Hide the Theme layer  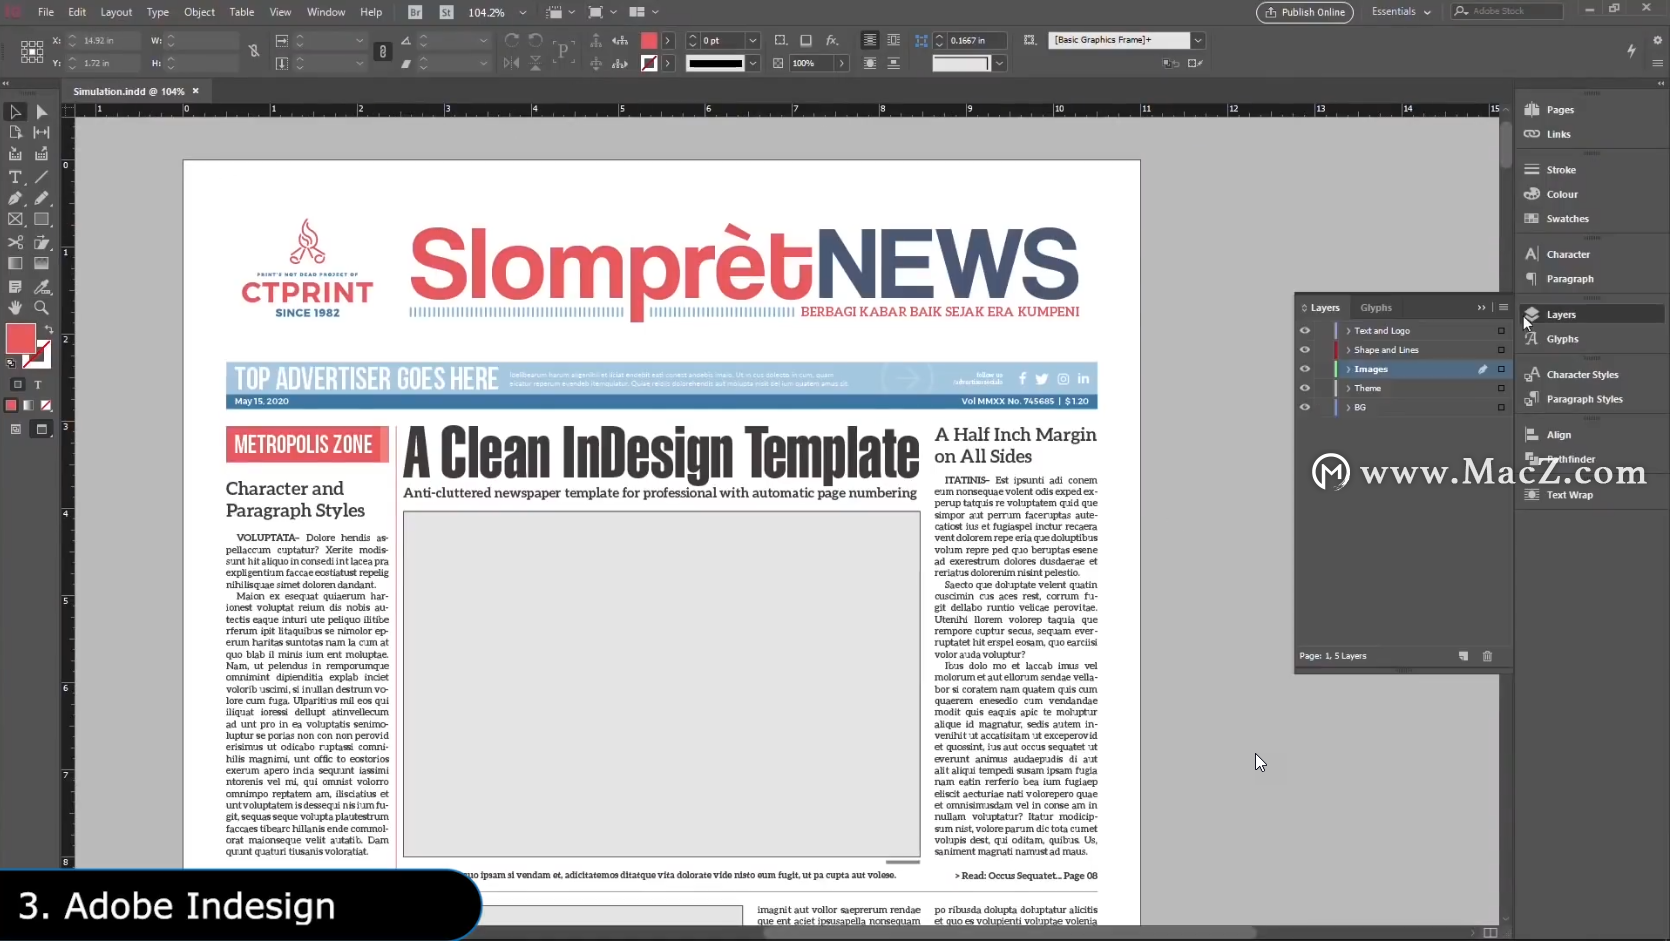coord(1304,388)
